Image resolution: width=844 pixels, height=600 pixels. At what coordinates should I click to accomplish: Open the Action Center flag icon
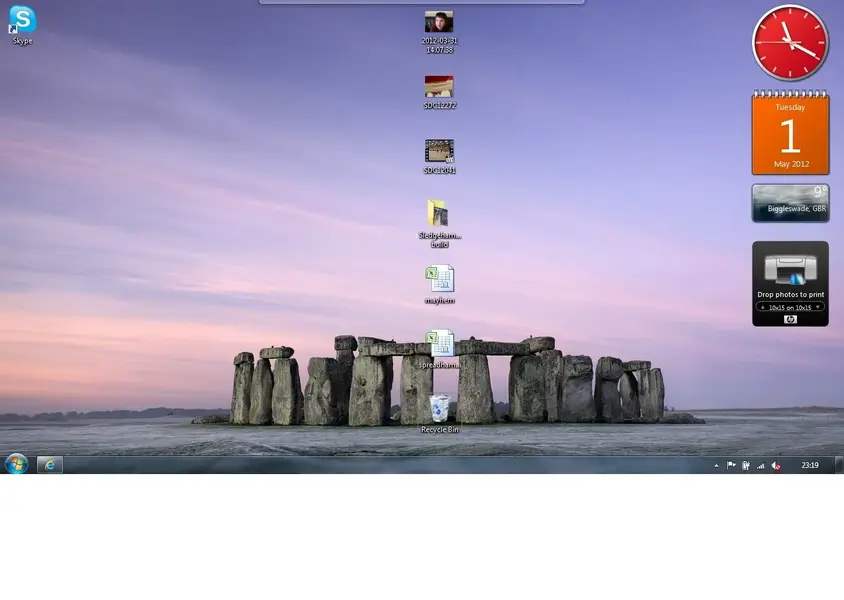731,466
